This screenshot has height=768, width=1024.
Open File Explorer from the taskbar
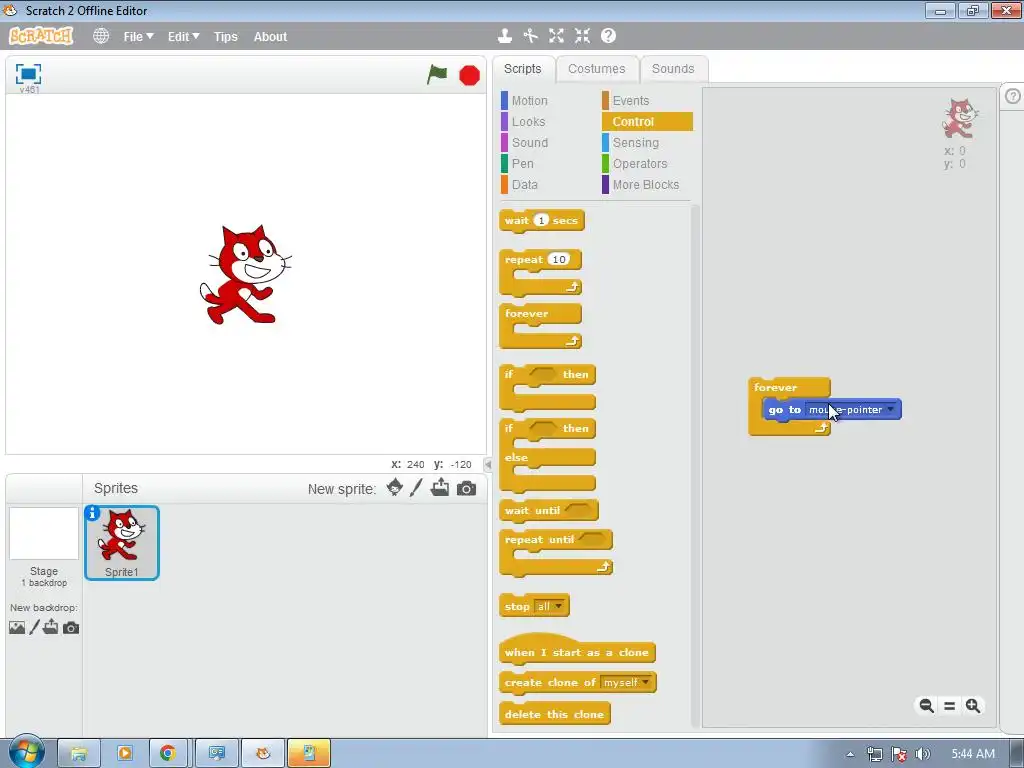(78, 753)
